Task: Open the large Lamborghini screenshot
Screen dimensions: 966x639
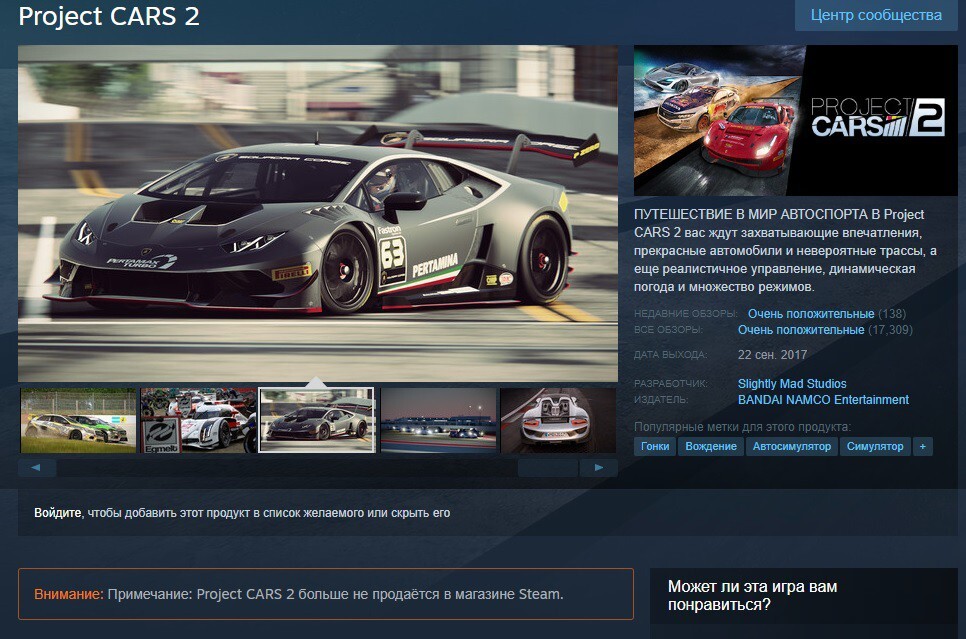Action: pyautogui.click(x=318, y=213)
